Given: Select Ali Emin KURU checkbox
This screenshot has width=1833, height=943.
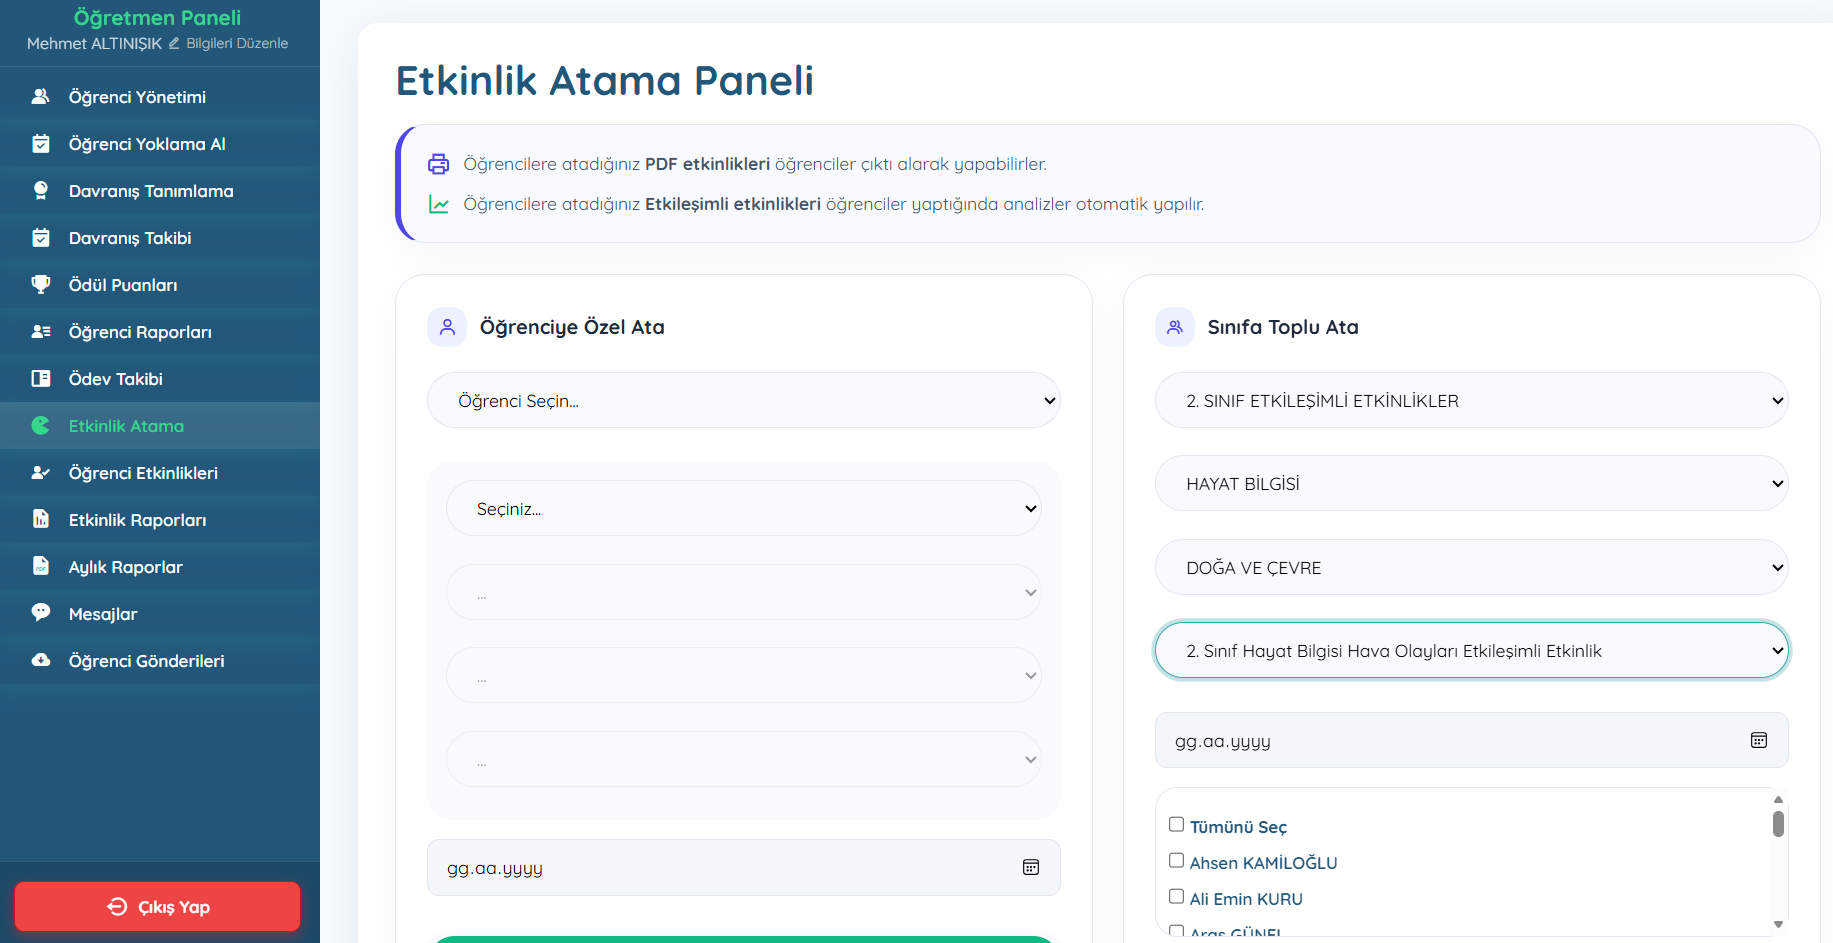Looking at the screenshot, I should pyautogui.click(x=1177, y=897).
